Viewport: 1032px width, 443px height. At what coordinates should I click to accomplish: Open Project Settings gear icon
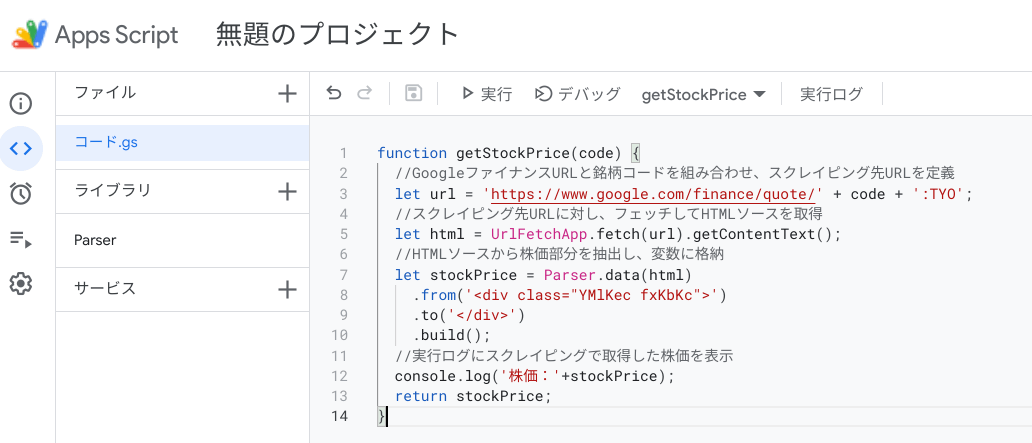pyautogui.click(x=21, y=284)
